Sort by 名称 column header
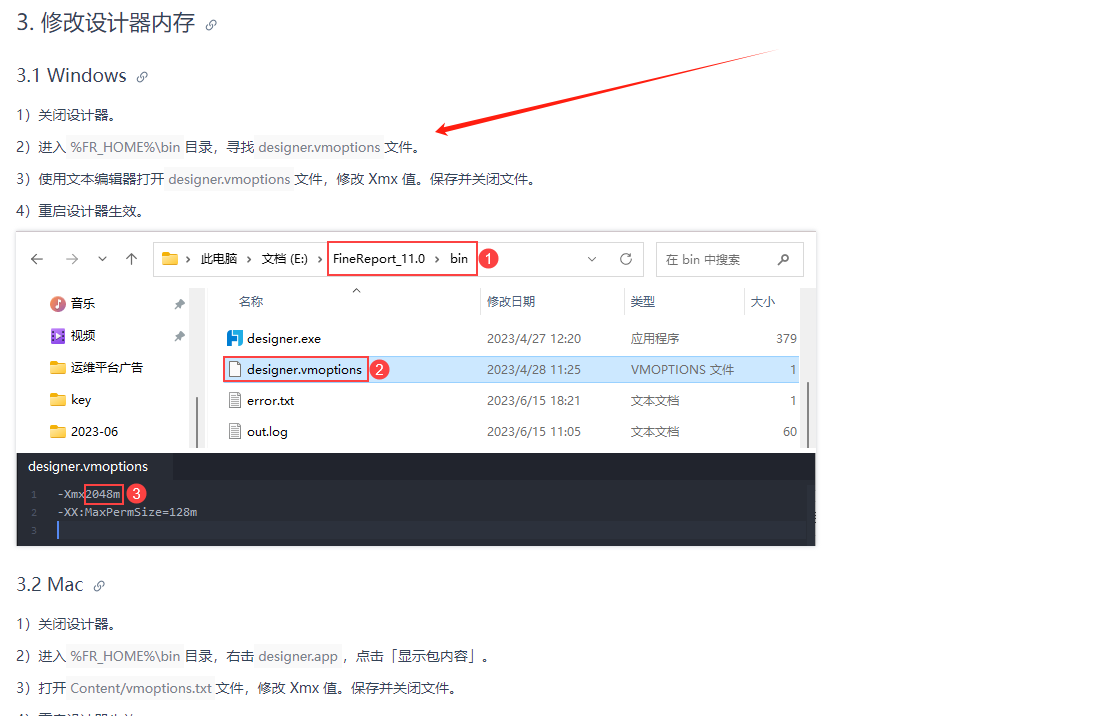1099x716 pixels. tap(251, 302)
